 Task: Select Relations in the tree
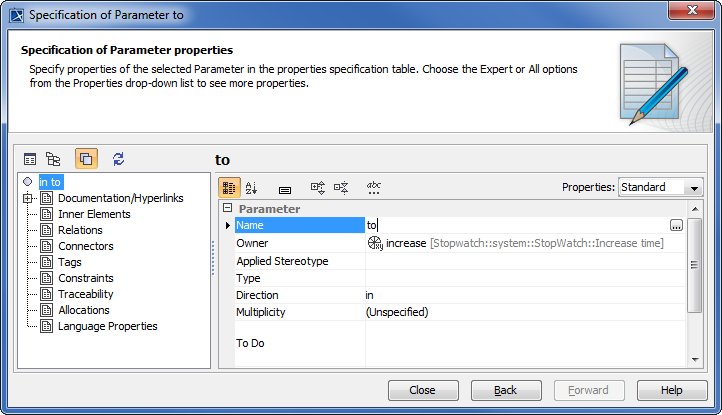click(x=80, y=230)
